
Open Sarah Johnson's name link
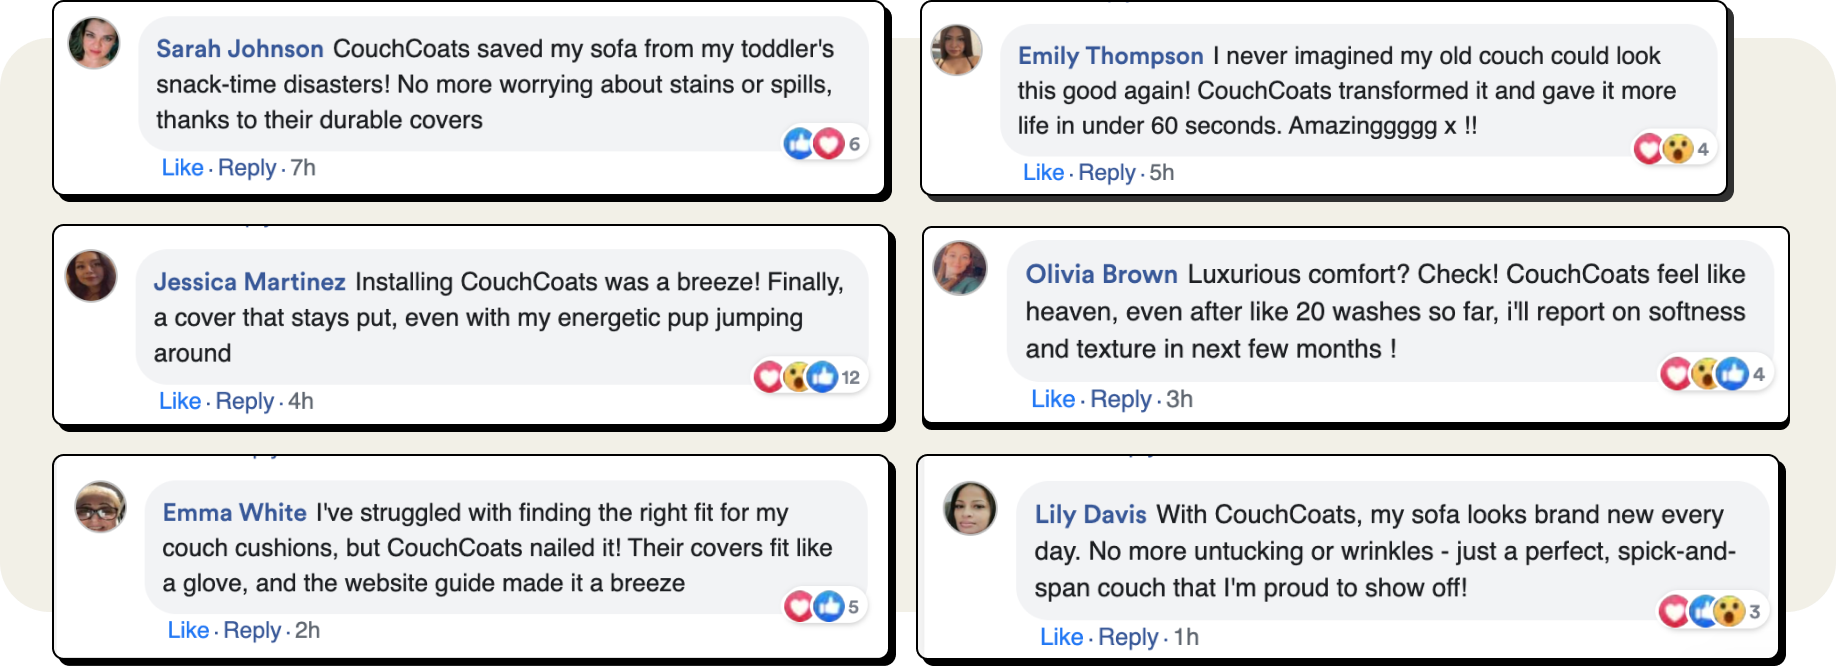tap(239, 49)
